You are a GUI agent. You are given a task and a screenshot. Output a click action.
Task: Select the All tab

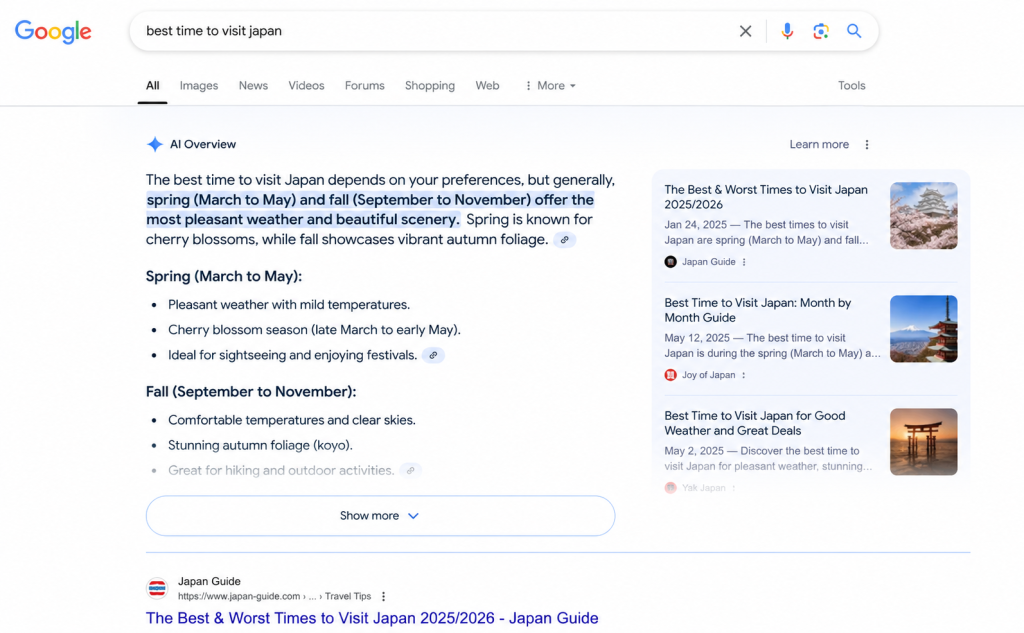click(x=152, y=86)
